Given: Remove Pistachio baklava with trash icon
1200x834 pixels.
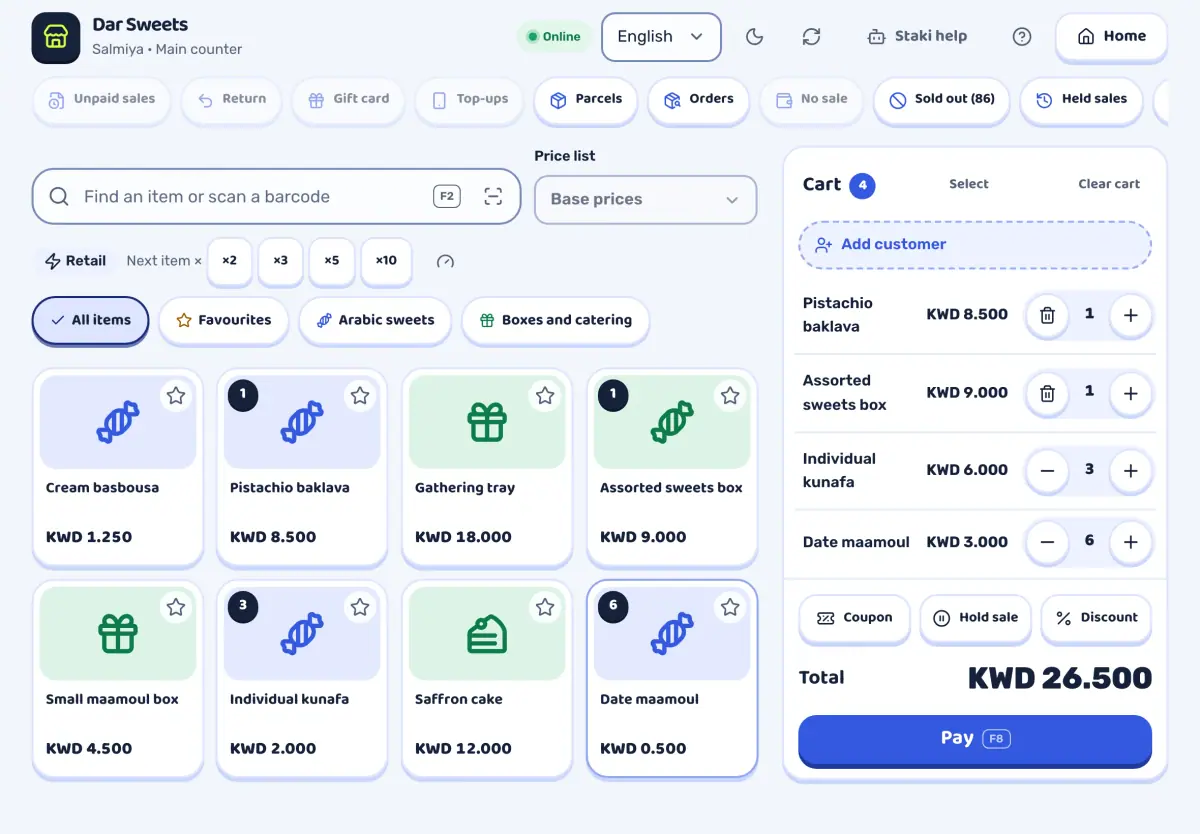Looking at the screenshot, I should click(1047, 315).
